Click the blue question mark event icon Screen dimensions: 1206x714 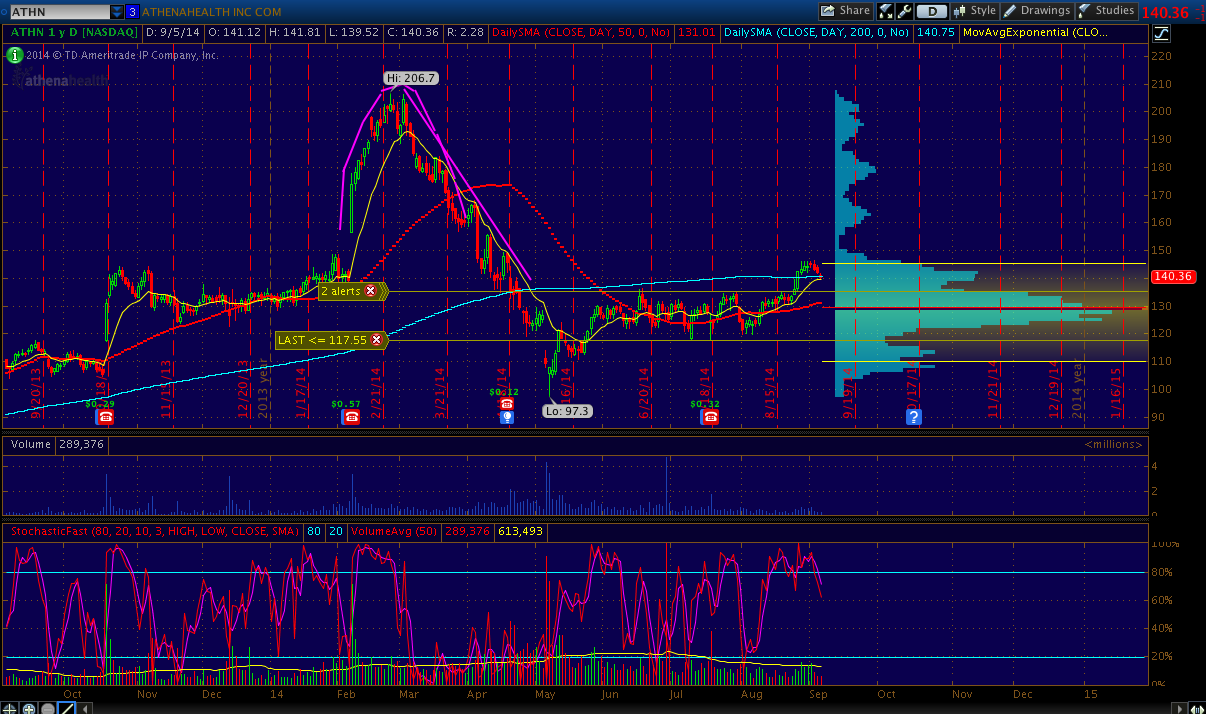913,417
